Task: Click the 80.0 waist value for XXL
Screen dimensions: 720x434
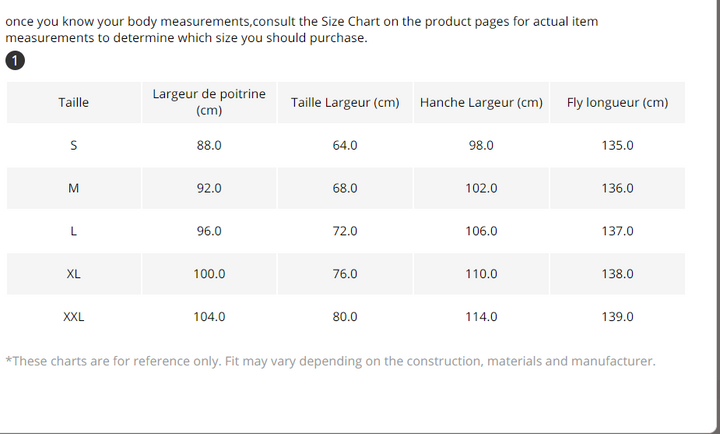Action: [x=345, y=317]
